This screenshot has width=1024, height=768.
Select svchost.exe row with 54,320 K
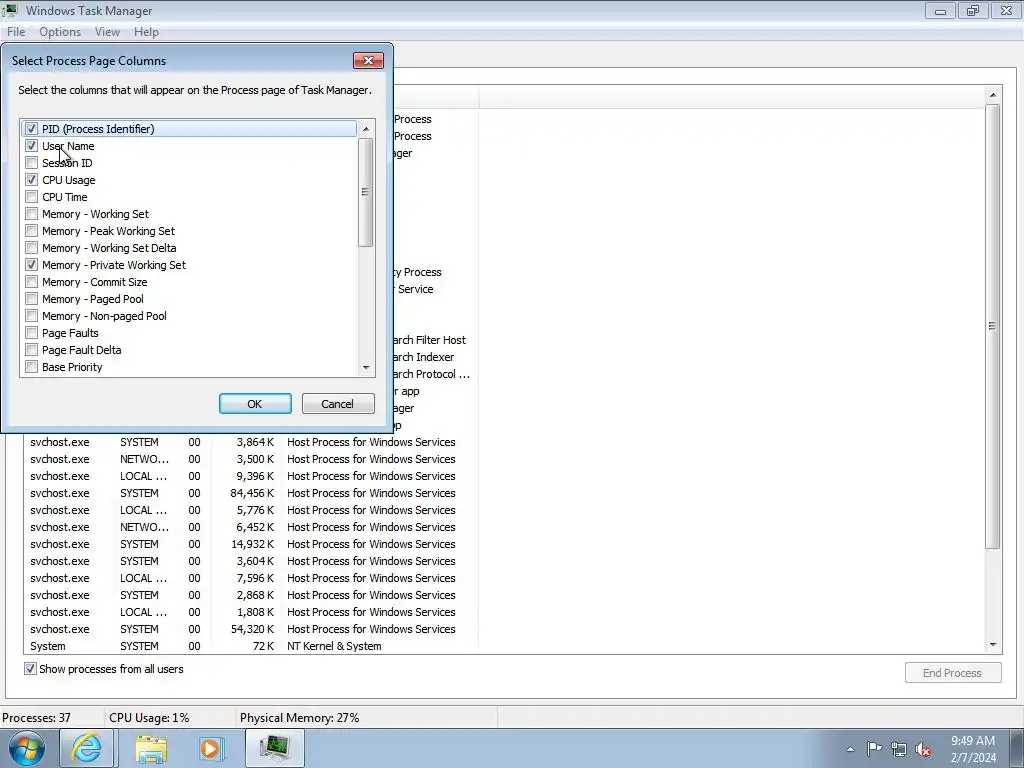[251, 629]
